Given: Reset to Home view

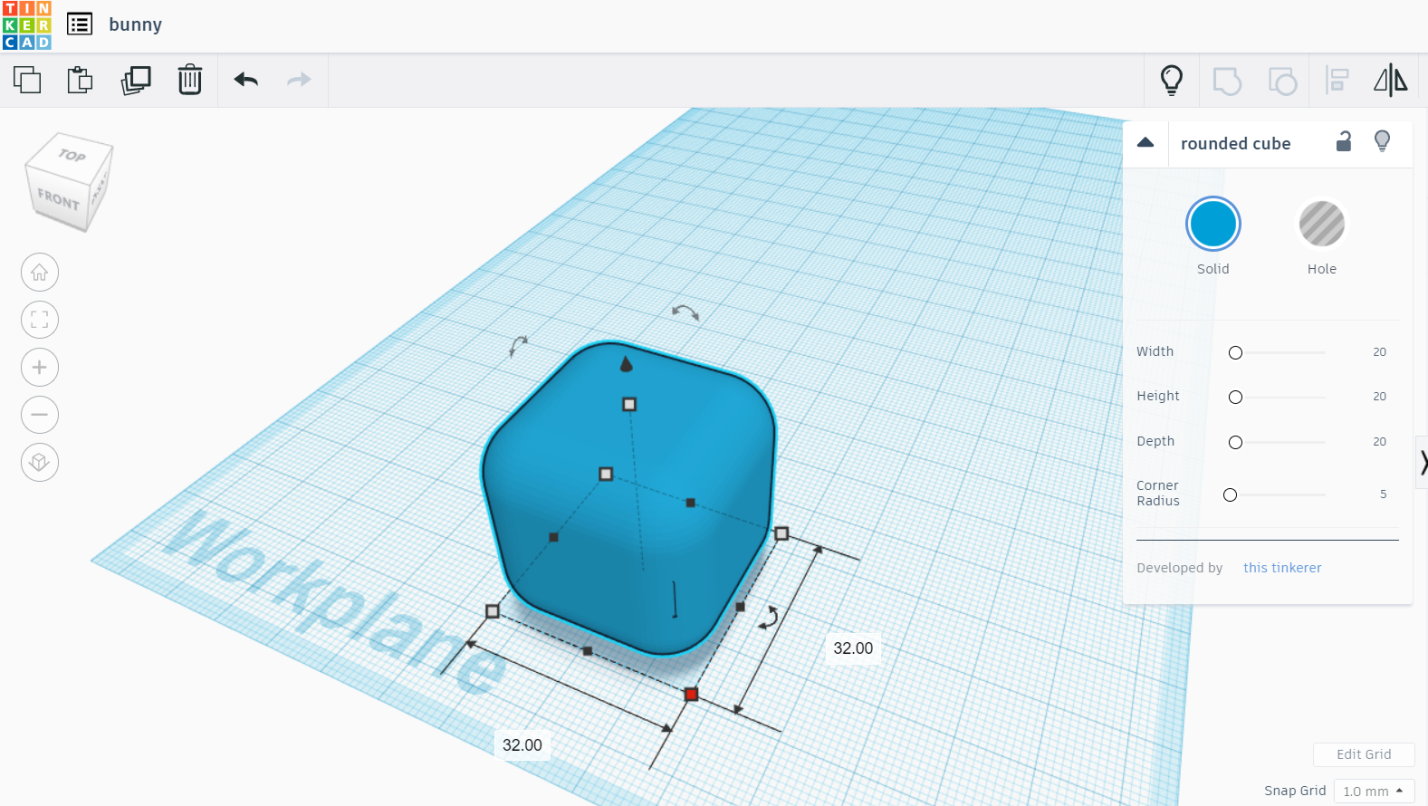Looking at the screenshot, I should tap(40, 272).
